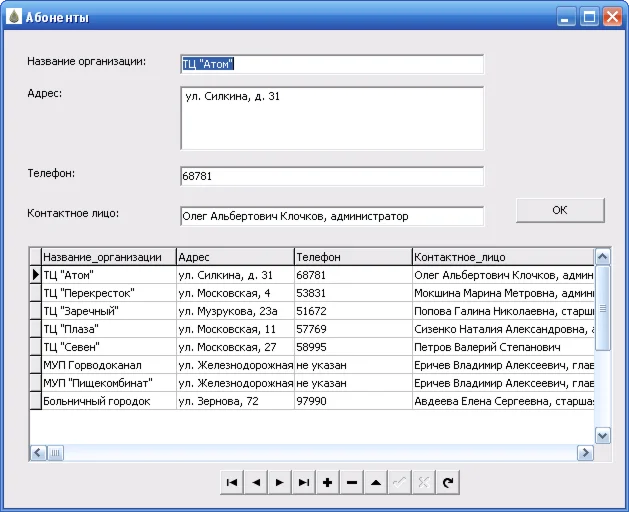
Task: Refresh data with the navigator reload button
Action: coord(448,482)
